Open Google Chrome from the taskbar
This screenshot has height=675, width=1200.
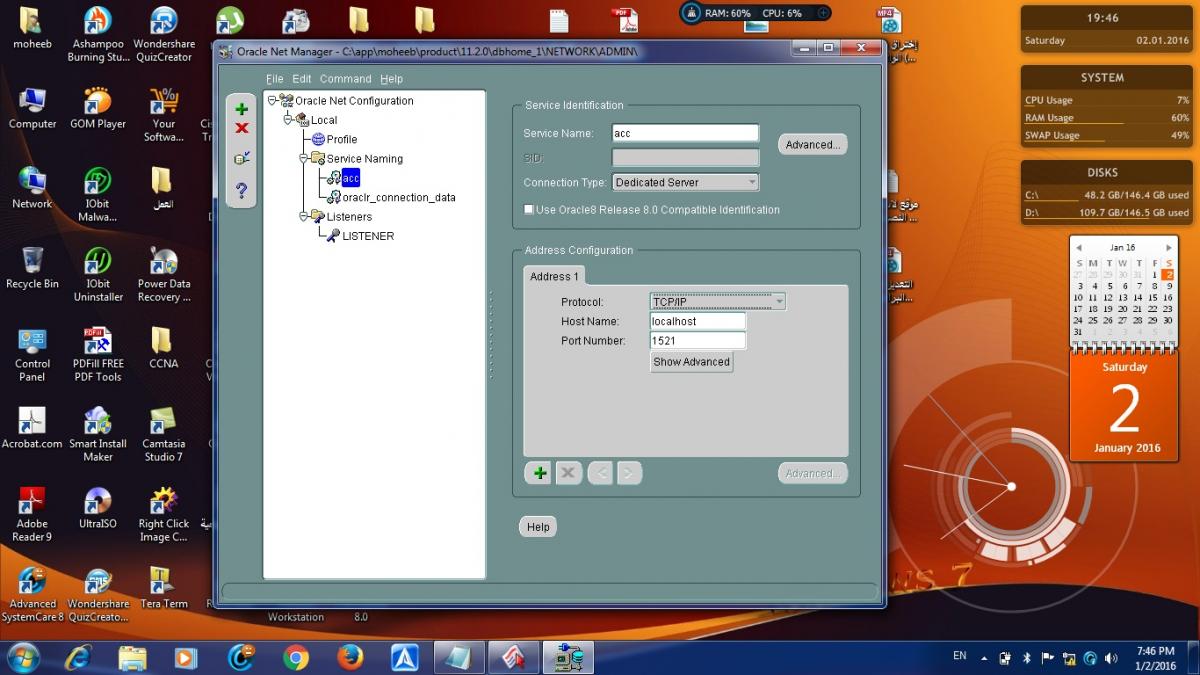(x=295, y=657)
